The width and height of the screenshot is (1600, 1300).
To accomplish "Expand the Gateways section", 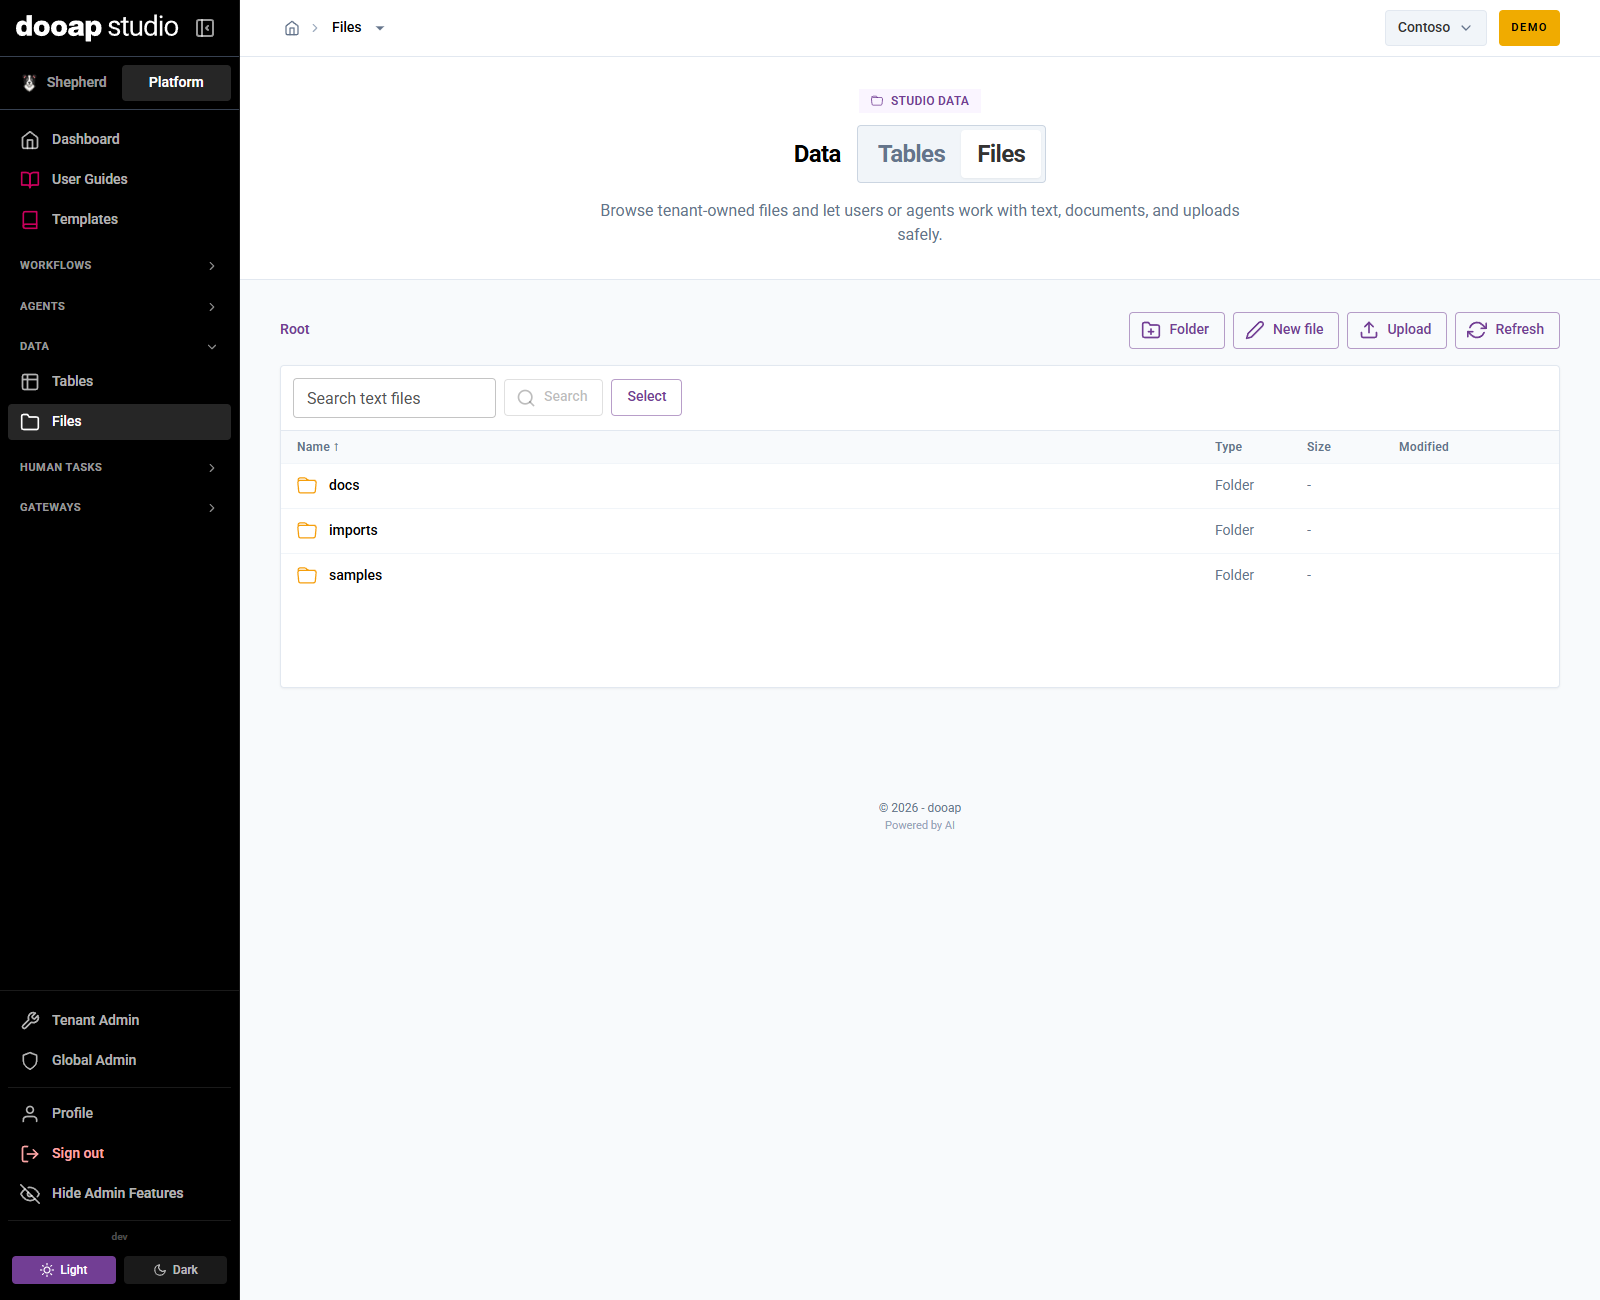I will 119,507.
